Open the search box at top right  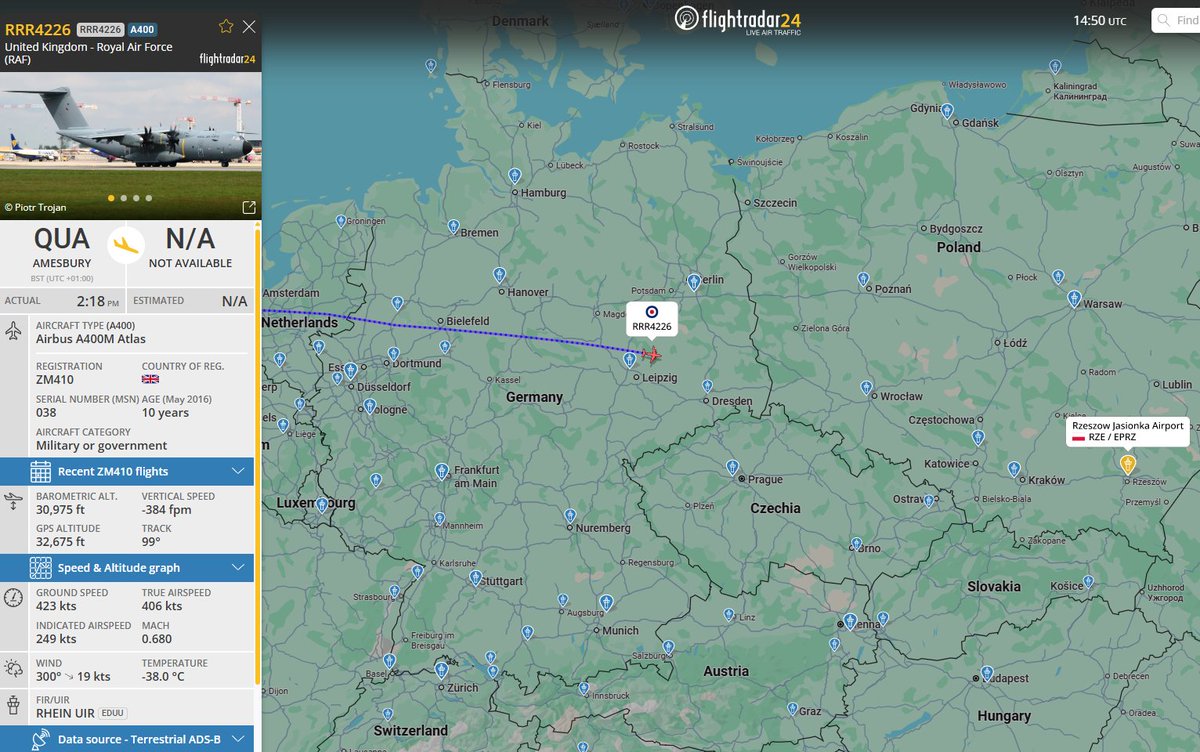tap(1176, 20)
